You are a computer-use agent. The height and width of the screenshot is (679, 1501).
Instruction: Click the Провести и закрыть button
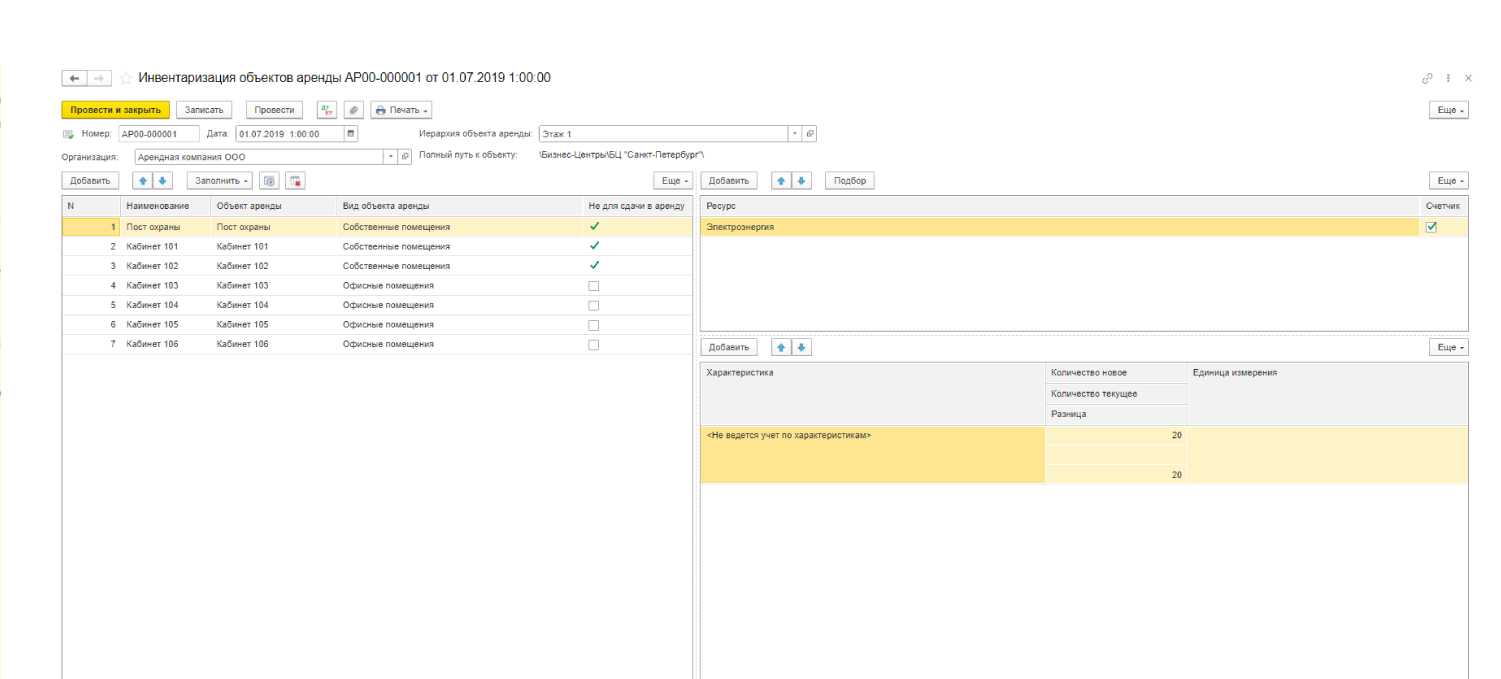[116, 110]
